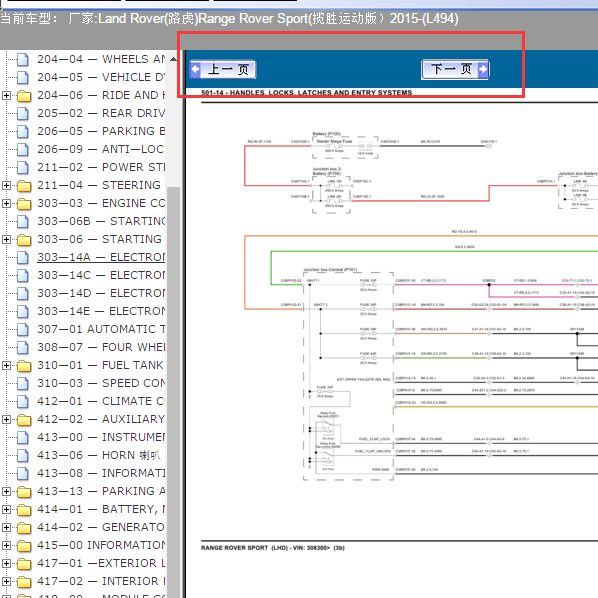The height and width of the screenshot is (598, 598).
Task: Click document icon beside 204-04 WHEELS
Action: pos(23,59)
